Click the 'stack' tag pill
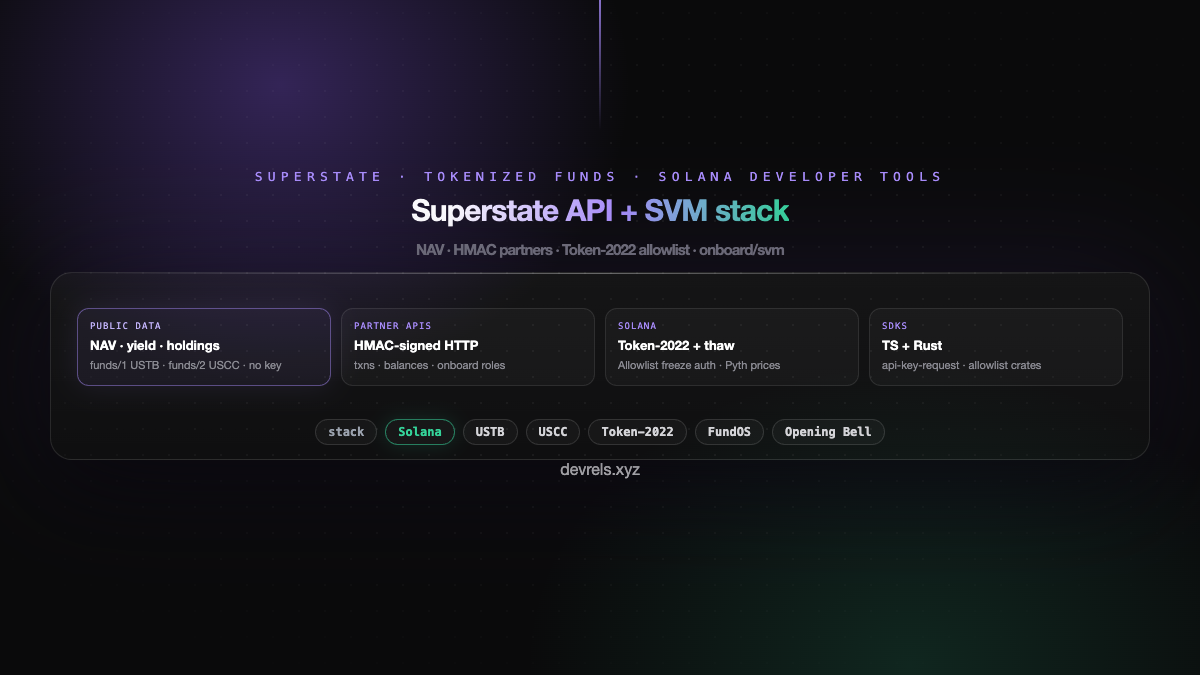Image resolution: width=1200 pixels, height=675 pixels. tap(346, 432)
